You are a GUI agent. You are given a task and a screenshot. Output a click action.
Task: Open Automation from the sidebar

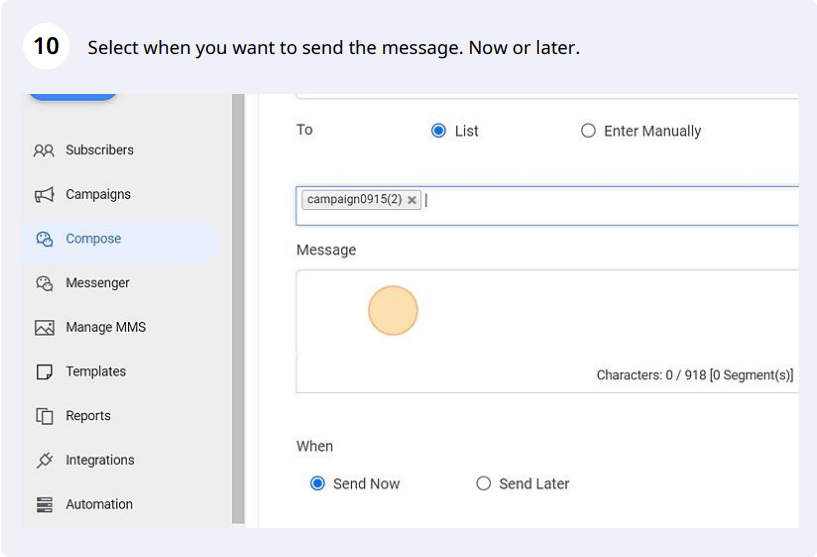tap(99, 504)
